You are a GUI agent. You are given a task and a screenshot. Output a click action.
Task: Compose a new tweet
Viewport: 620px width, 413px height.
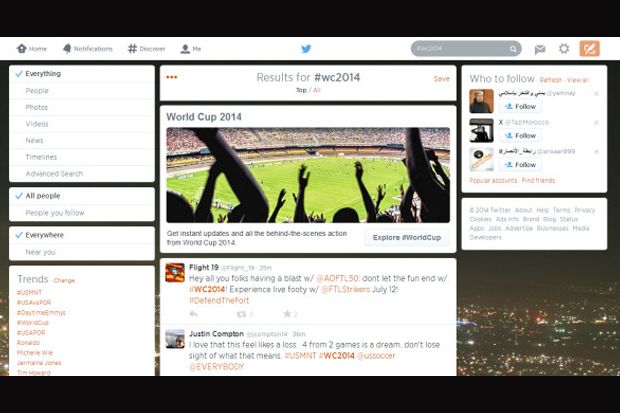coord(589,49)
